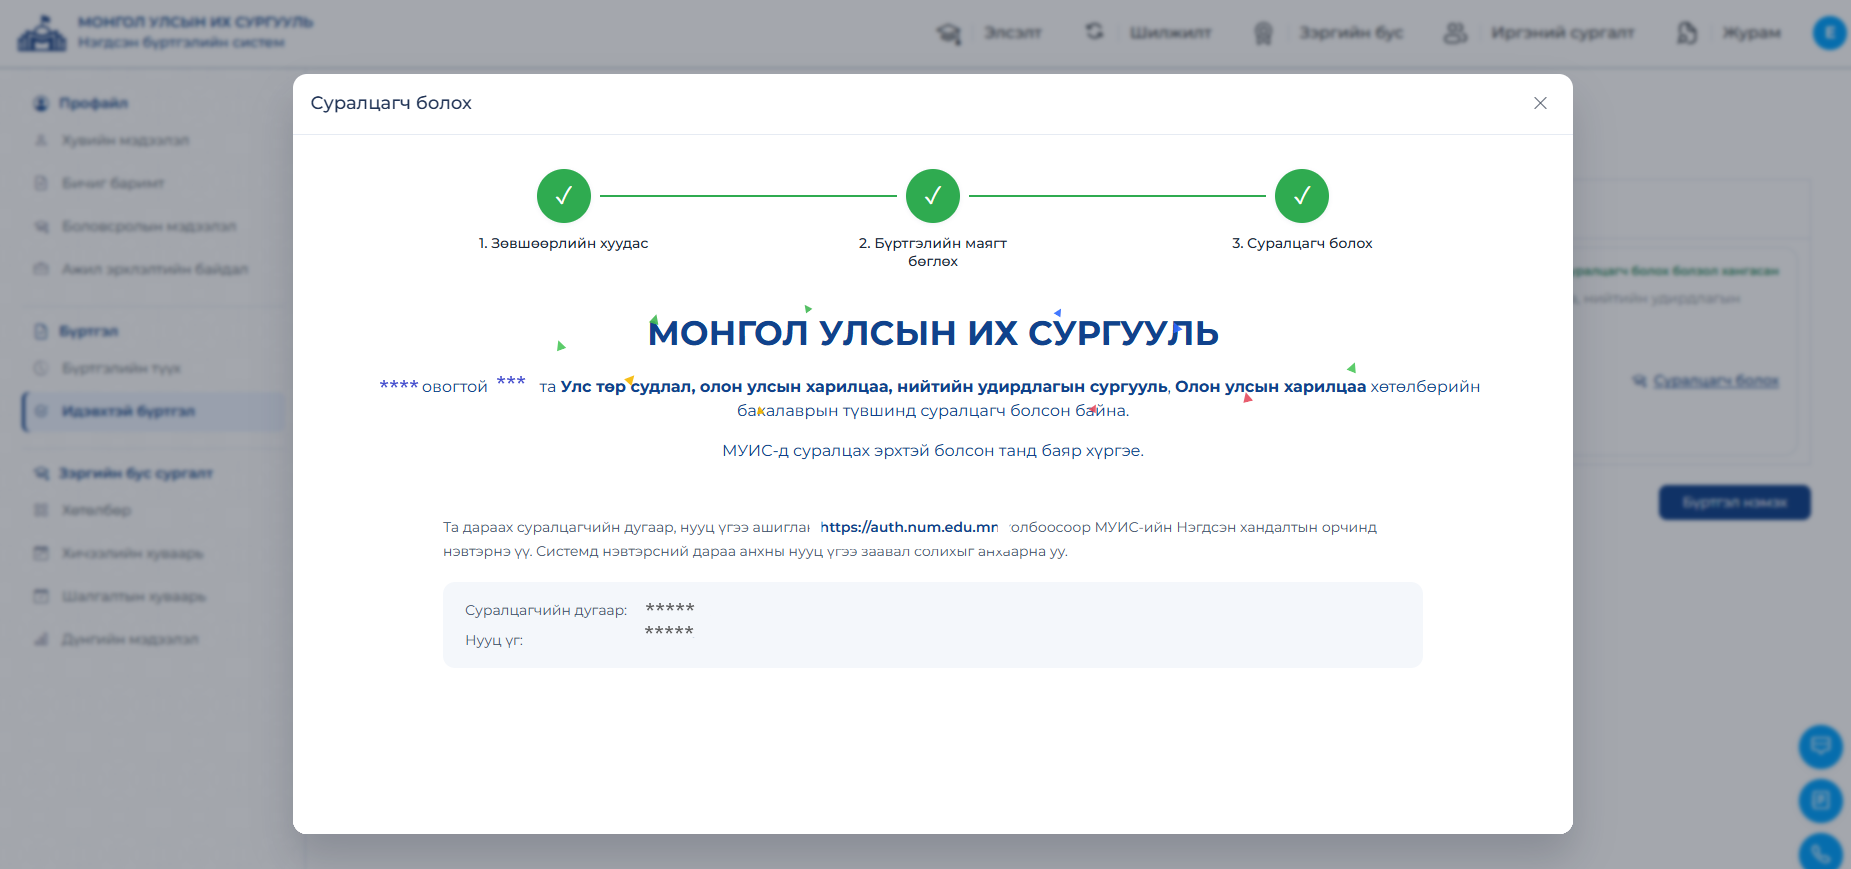The width and height of the screenshot is (1851, 869).
Task: Open Бүртгэлийн түүх in the sidebar
Action: 121,369
